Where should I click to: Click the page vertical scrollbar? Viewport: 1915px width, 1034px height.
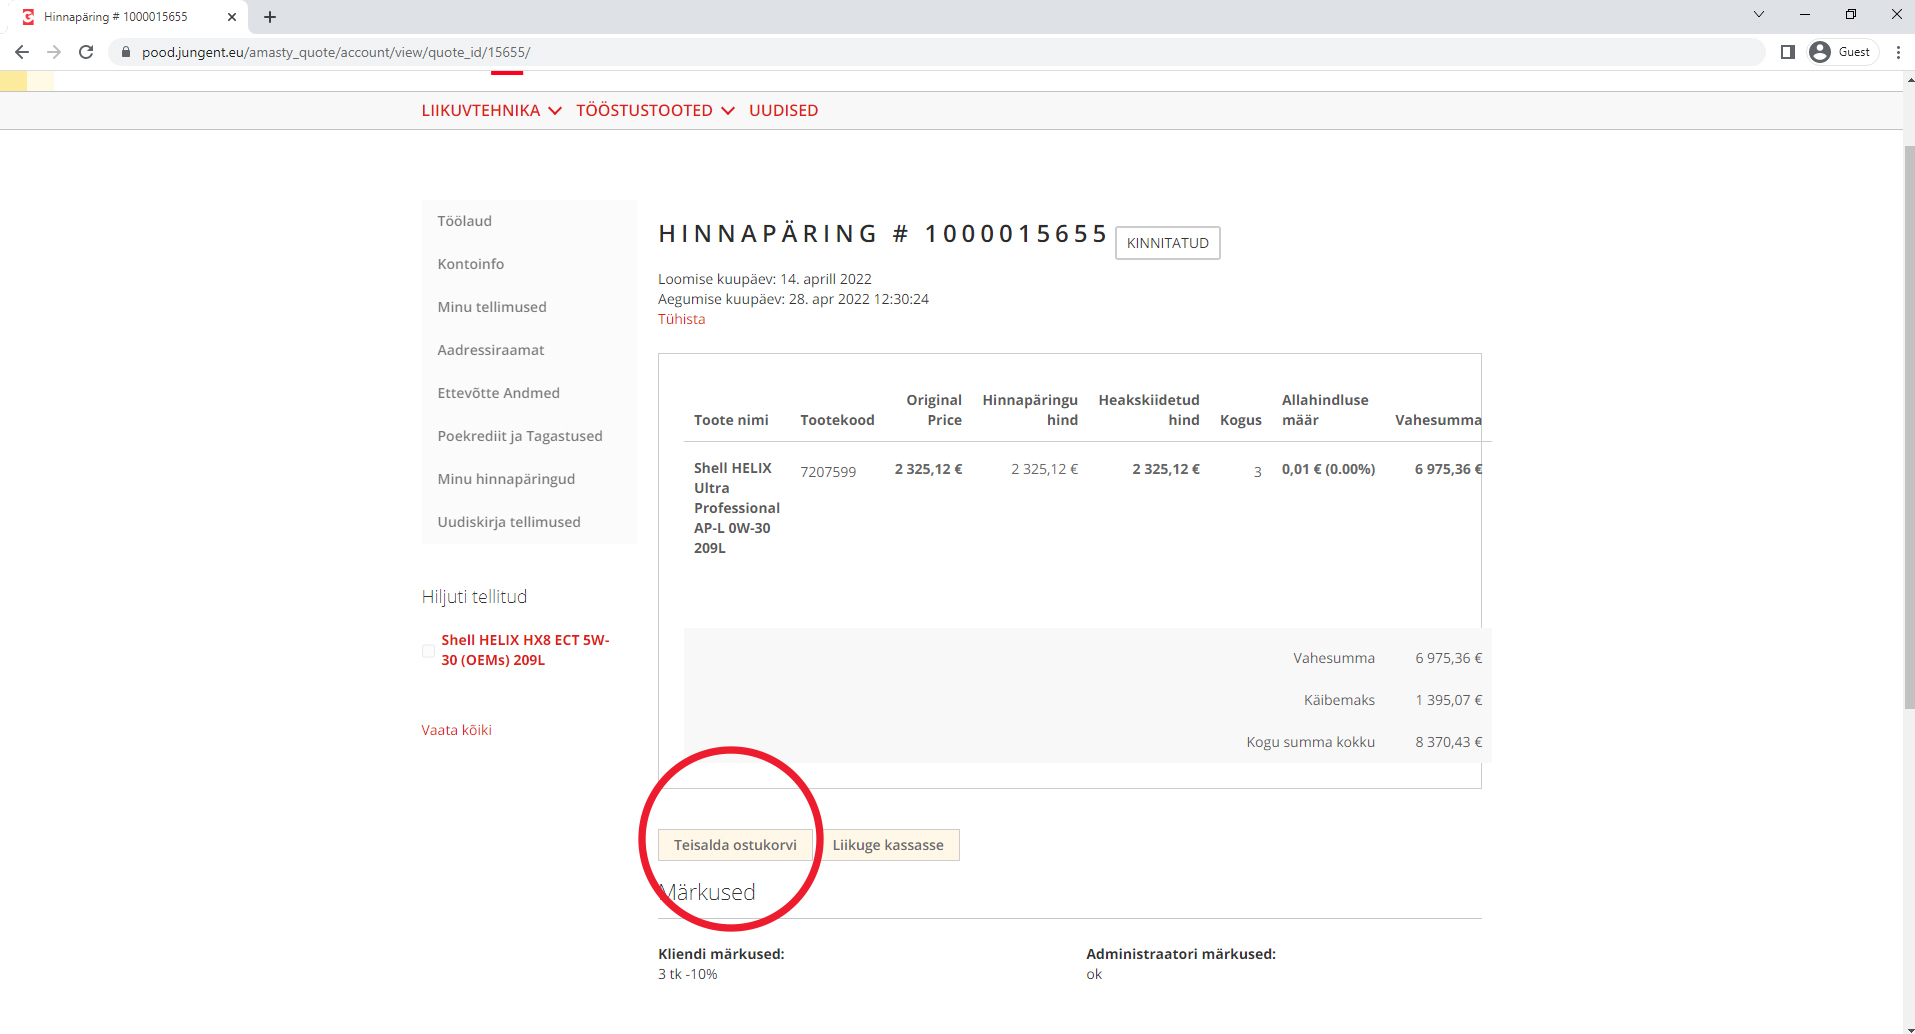[x=1909, y=428]
